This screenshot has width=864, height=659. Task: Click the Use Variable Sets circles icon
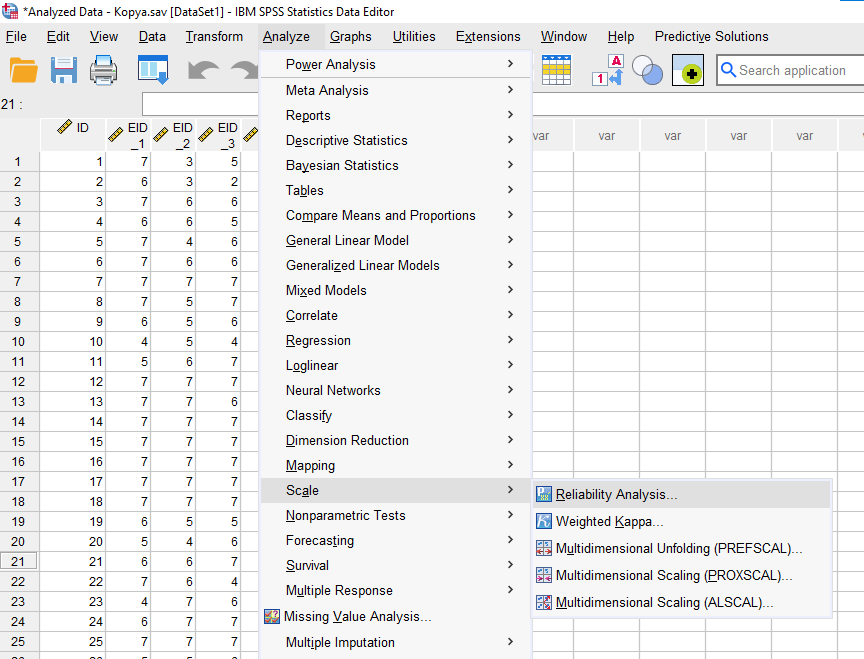pos(648,71)
